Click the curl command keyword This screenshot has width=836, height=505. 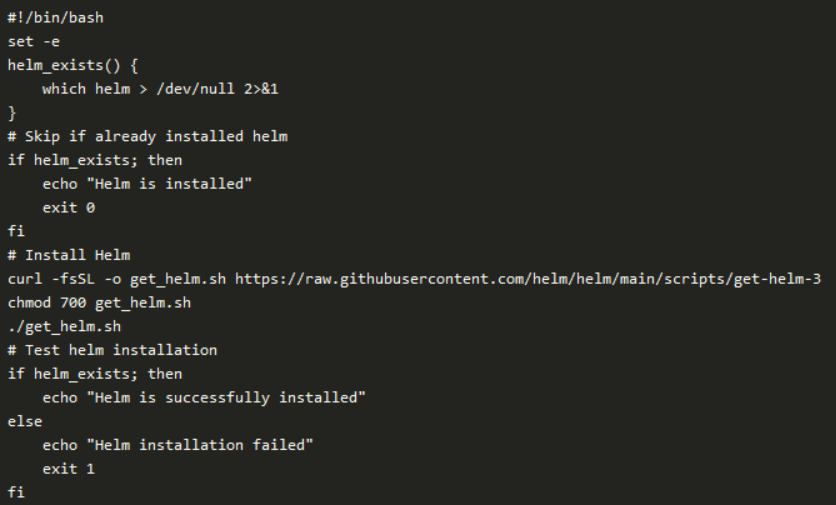tap(25, 278)
